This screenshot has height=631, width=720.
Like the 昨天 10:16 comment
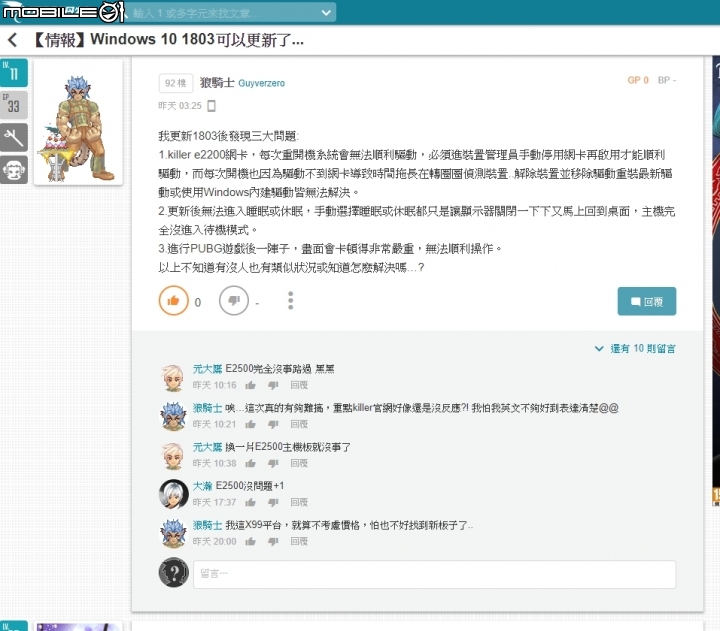250,385
